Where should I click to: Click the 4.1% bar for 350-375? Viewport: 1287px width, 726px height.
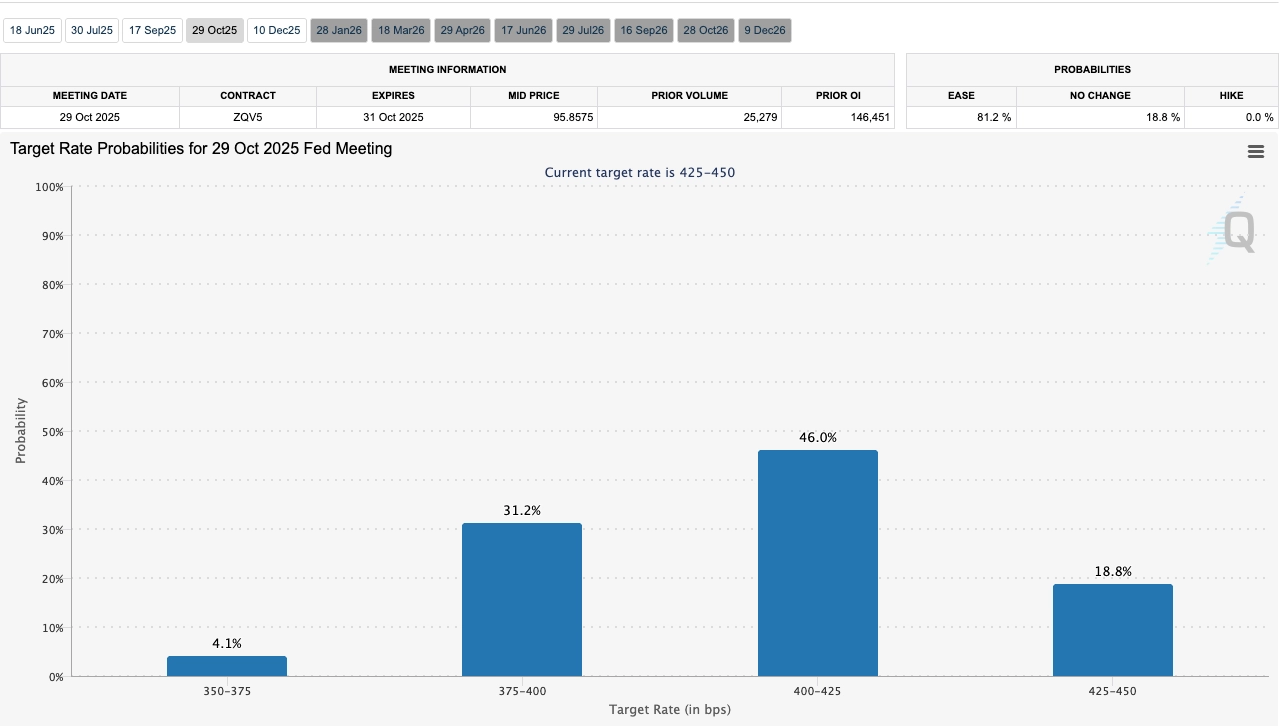tap(227, 666)
